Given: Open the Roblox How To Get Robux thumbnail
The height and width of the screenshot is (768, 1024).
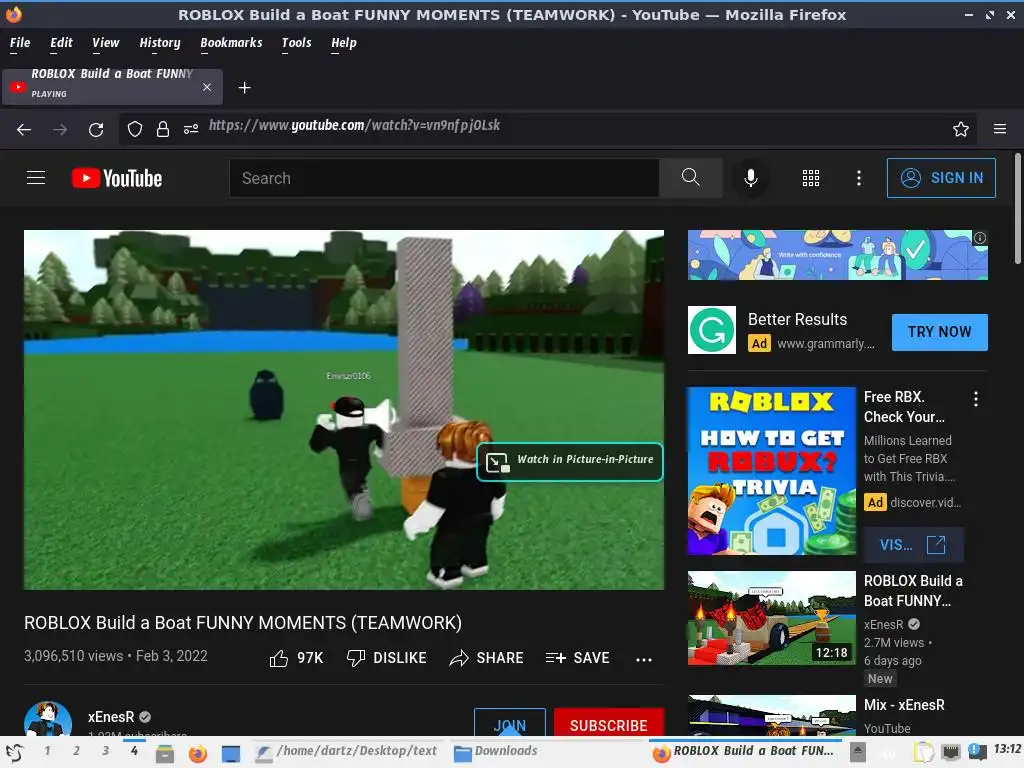Looking at the screenshot, I should (x=771, y=471).
